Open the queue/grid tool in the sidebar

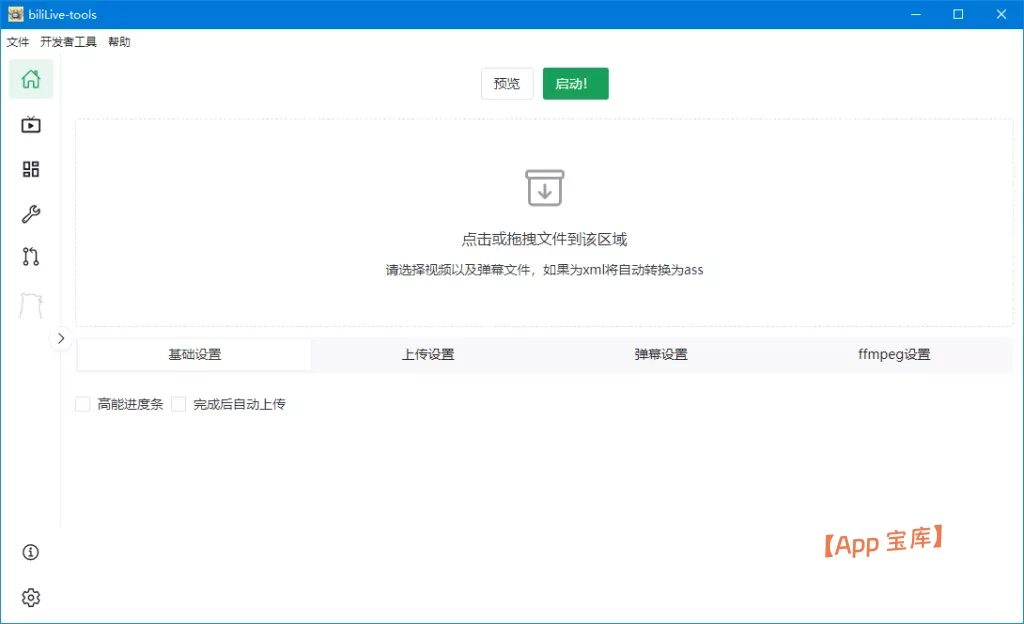[x=31, y=169]
